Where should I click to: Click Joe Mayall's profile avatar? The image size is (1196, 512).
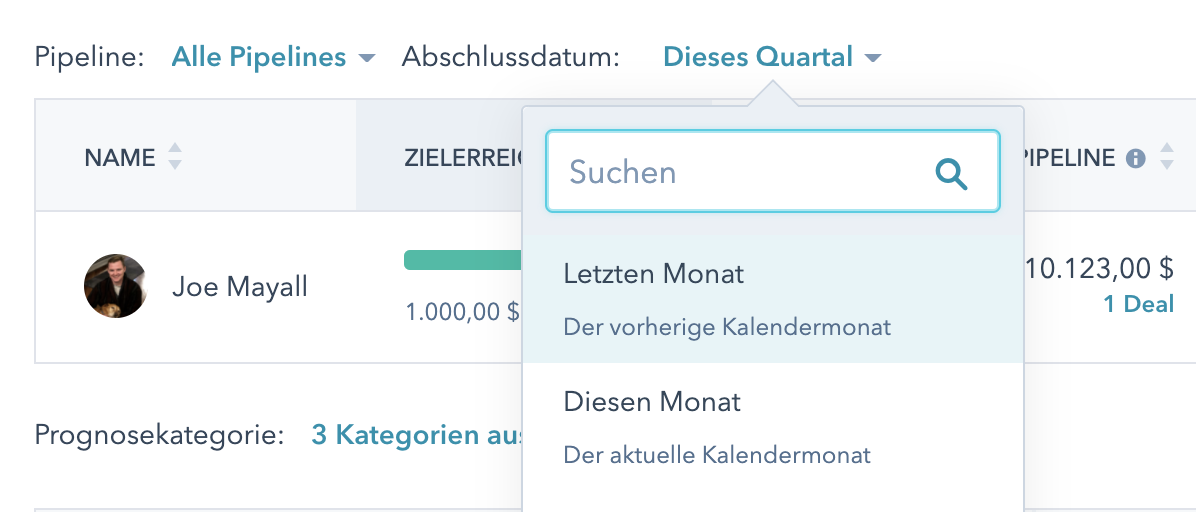(x=115, y=286)
